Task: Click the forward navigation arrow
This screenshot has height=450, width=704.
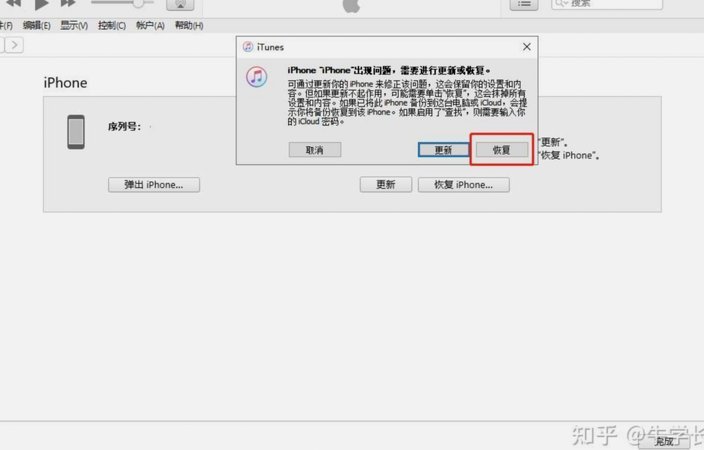Action: [x=15, y=45]
